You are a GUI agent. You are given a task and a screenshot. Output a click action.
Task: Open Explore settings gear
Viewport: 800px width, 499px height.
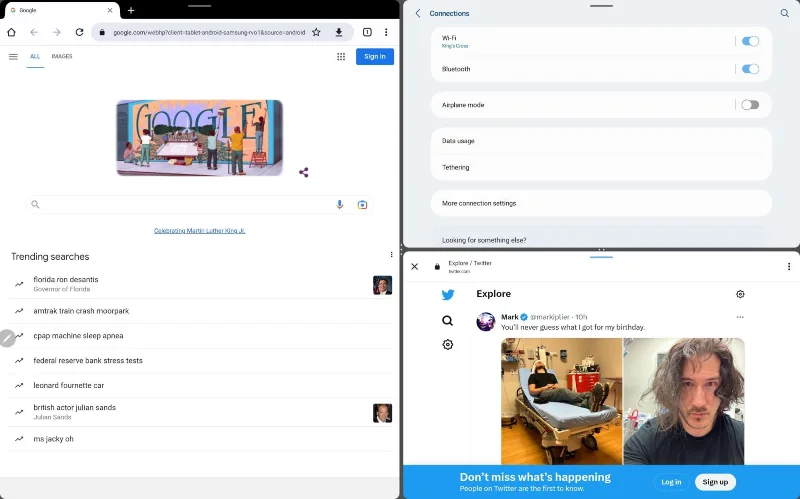tap(740, 294)
